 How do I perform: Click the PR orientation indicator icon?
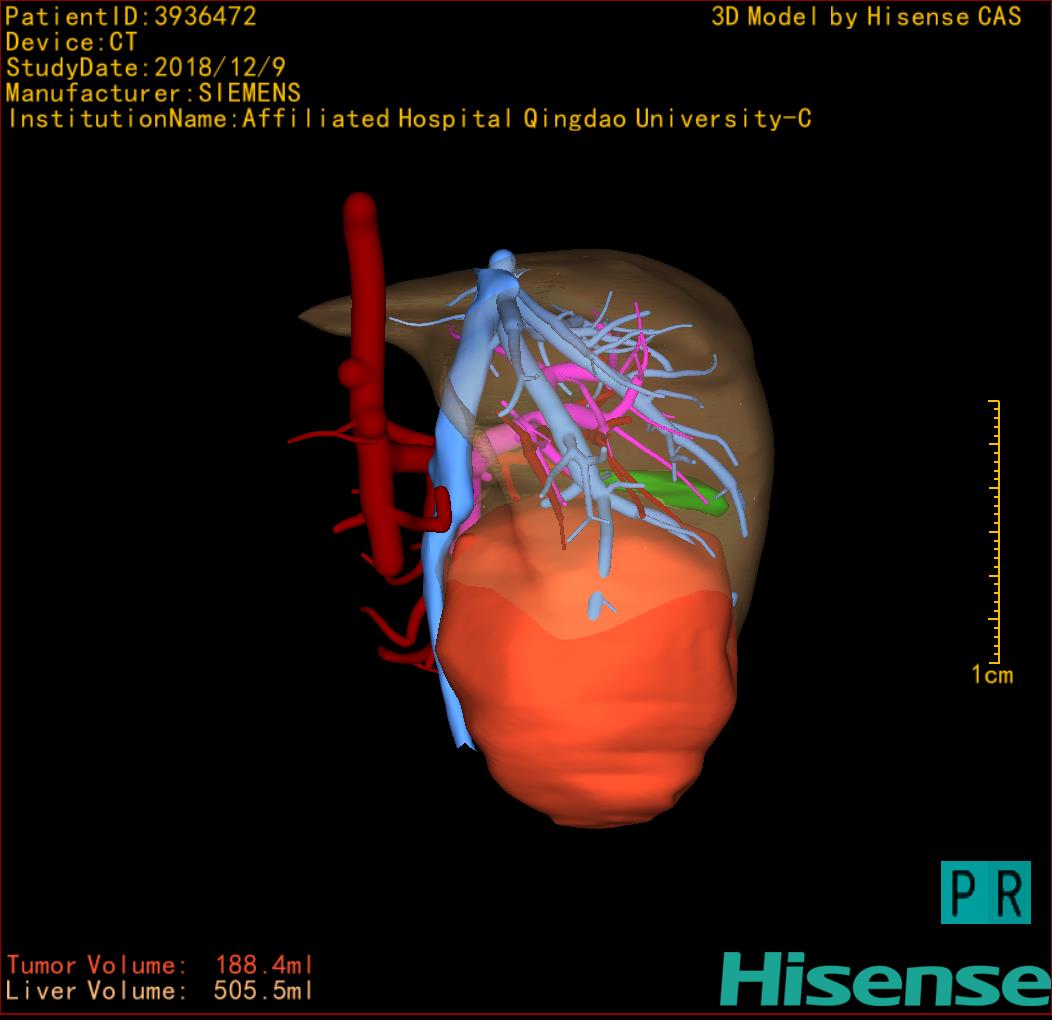985,892
